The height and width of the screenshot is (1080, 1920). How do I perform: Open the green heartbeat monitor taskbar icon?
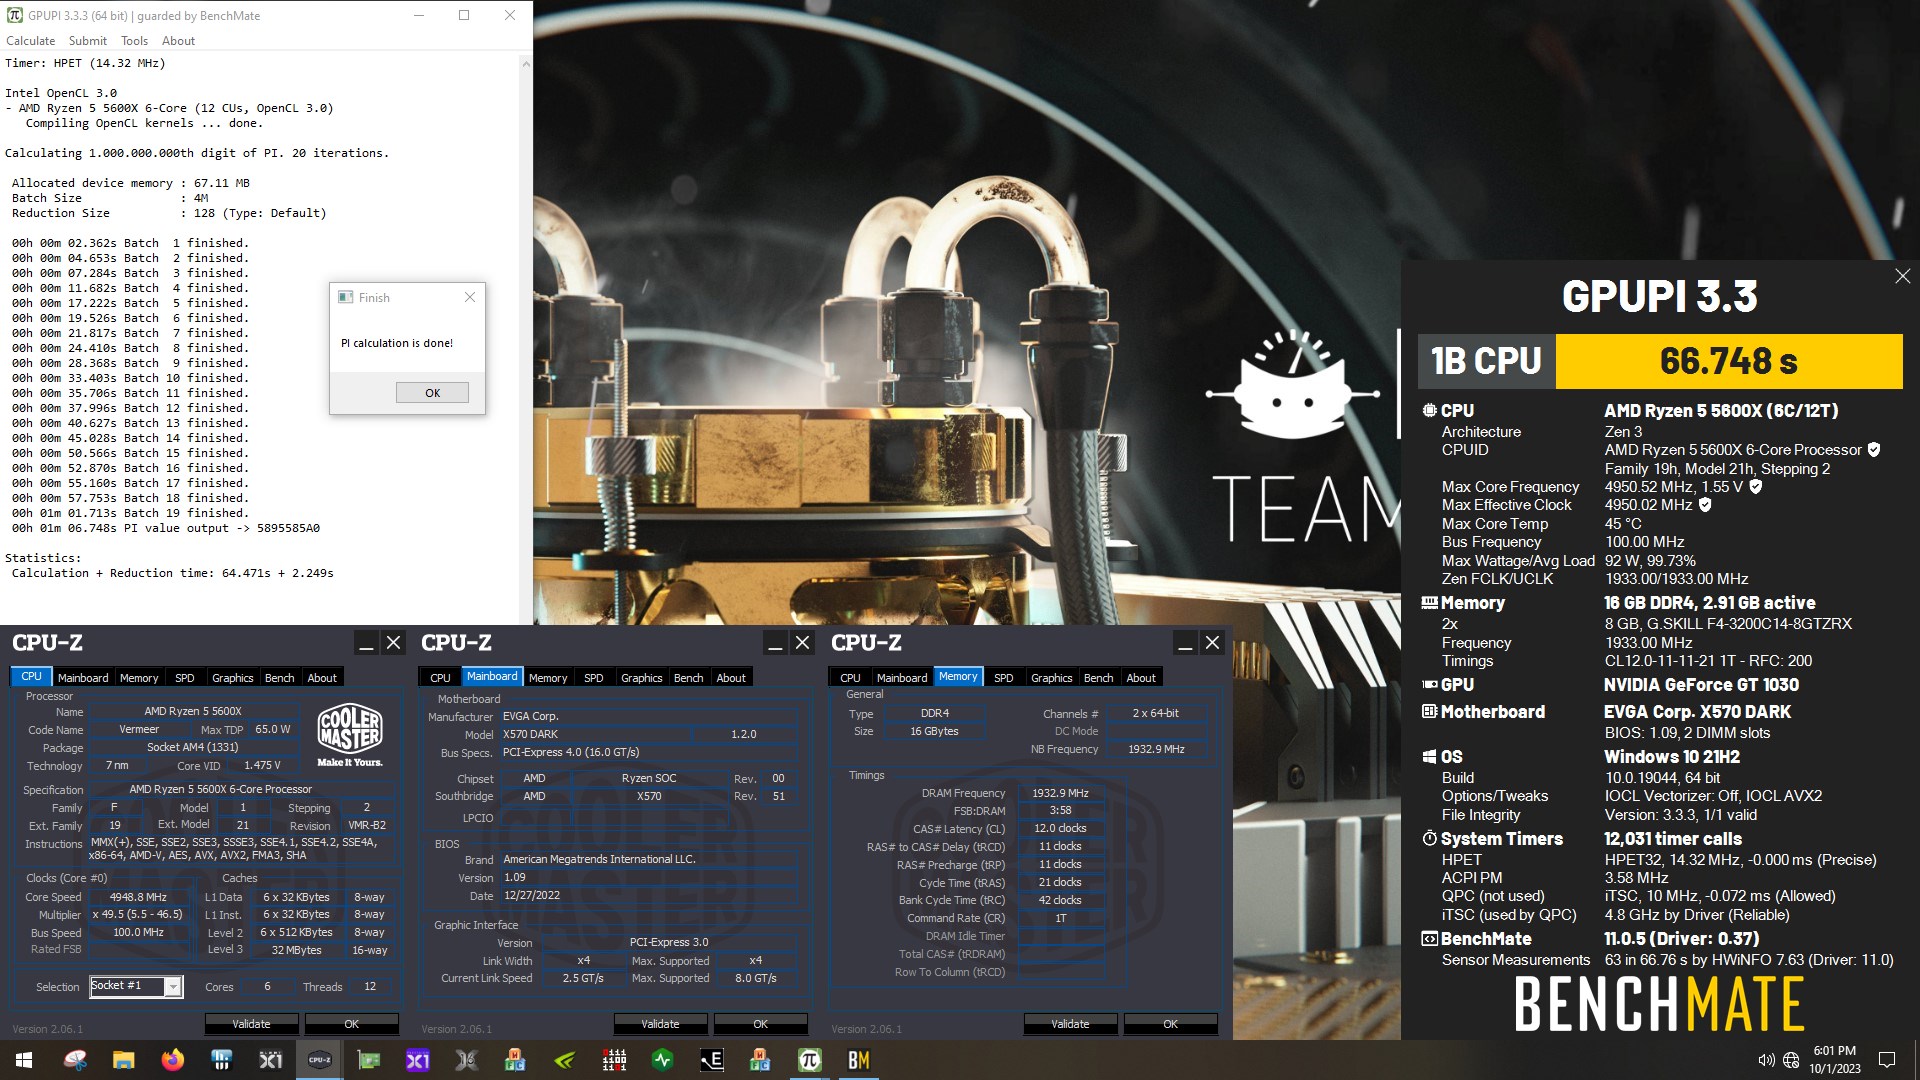[x=662, y=1060]
